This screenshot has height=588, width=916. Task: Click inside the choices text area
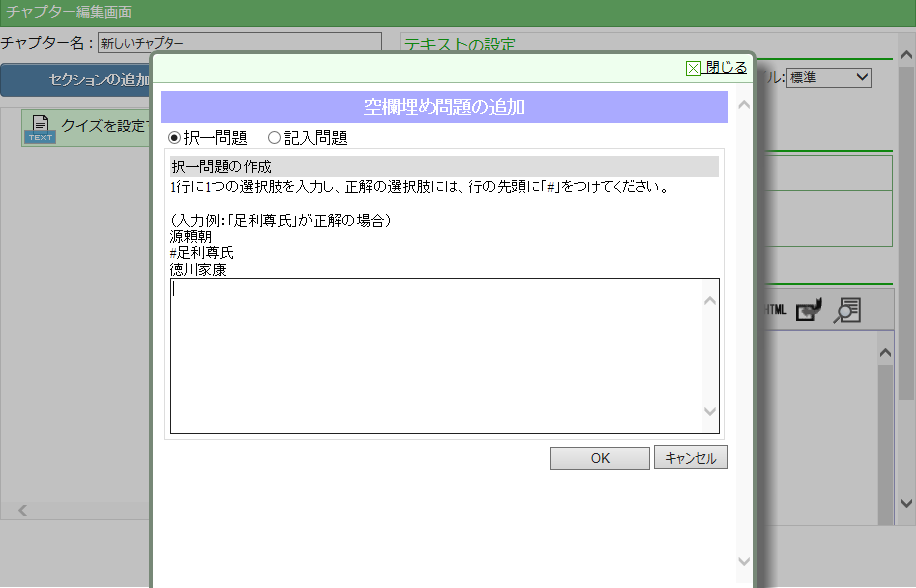click(x=436, y=356)
